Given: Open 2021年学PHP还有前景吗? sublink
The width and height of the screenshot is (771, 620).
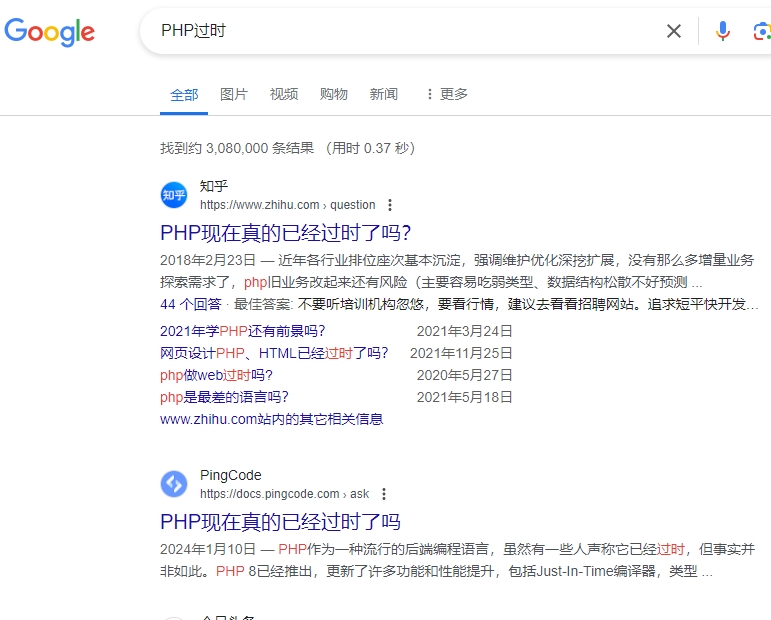Looking at the screenshot, I should point(242,331).
